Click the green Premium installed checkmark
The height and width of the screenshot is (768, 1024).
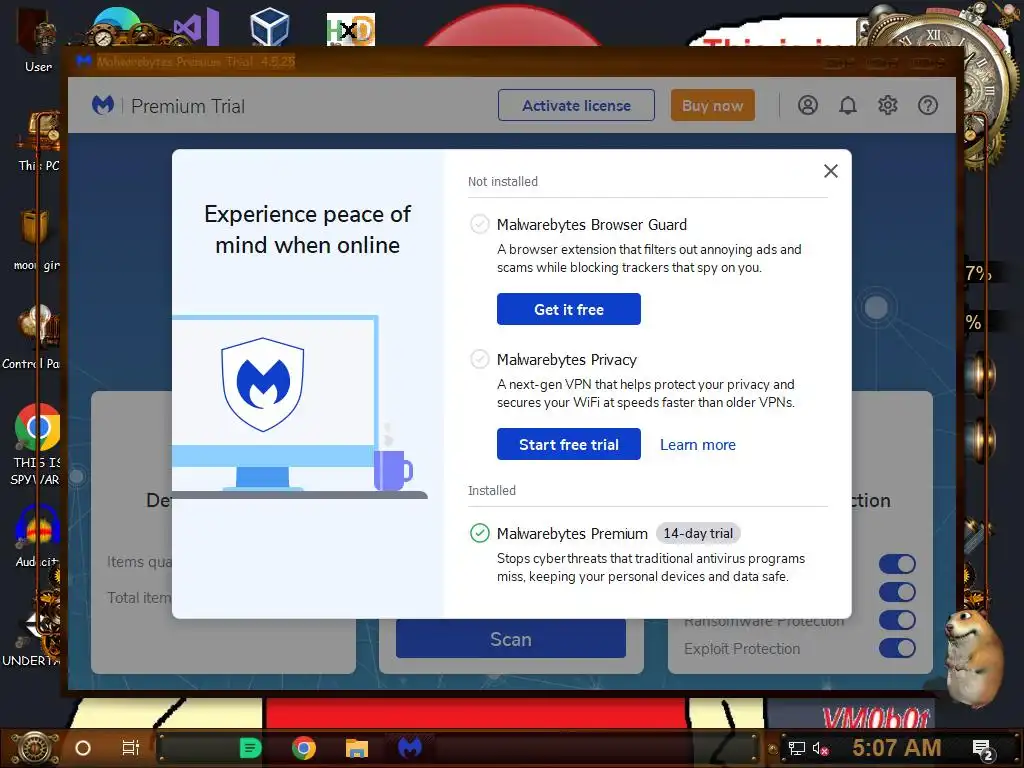[x=479, y=533]
